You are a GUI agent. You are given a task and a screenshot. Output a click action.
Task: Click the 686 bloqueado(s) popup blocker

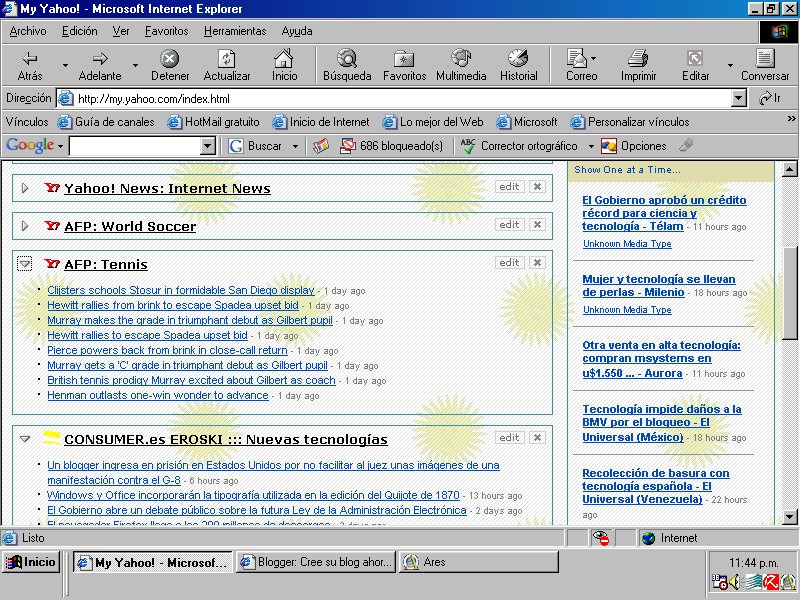pos(392,146)
